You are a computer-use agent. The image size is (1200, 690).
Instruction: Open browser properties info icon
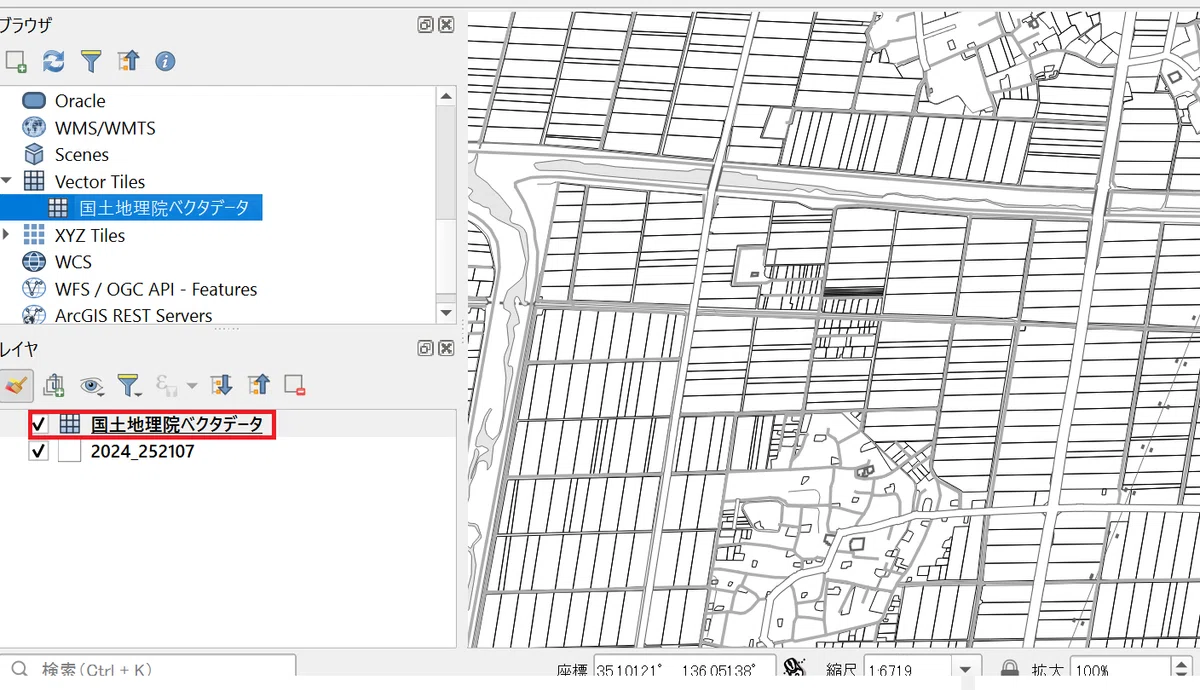[165, 62]
